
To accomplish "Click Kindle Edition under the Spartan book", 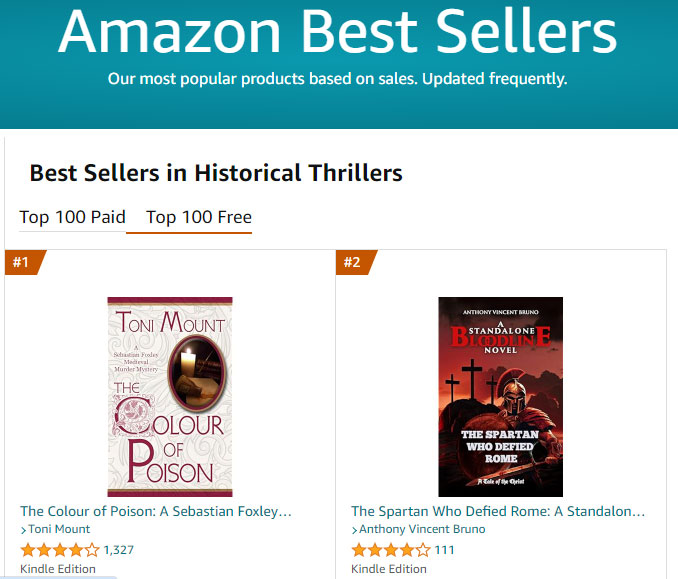I will coord(389,569).
